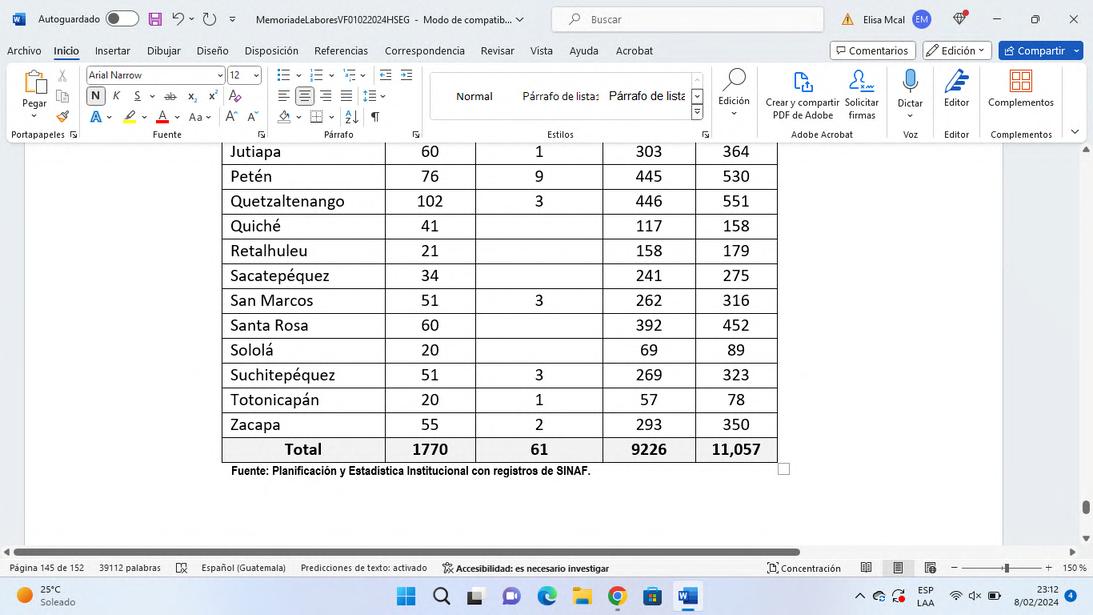Open the Editor proofing tool
This screenshot has width=1093, height=615.
point(956,89)
